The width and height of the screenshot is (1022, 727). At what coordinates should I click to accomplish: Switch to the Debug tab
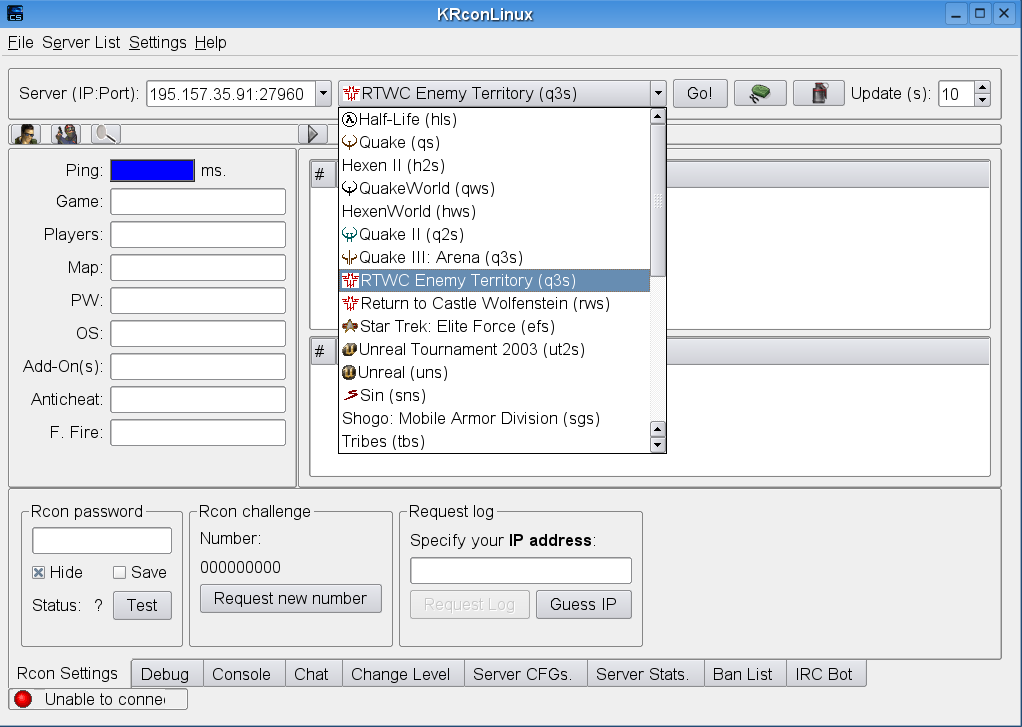[168, 674]
